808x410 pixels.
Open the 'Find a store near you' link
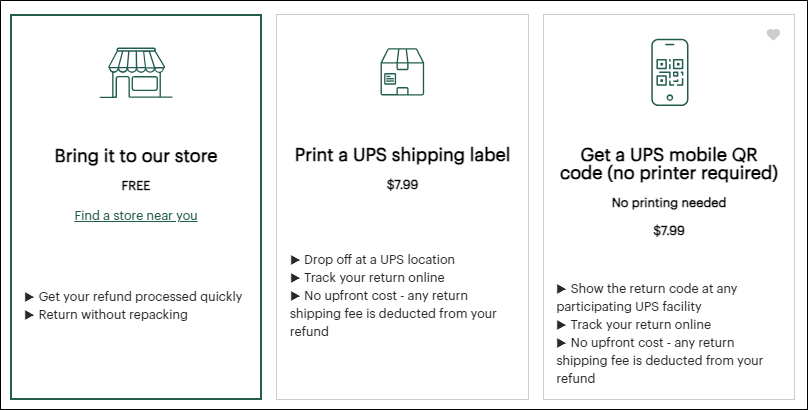click(x=136, y=215)
